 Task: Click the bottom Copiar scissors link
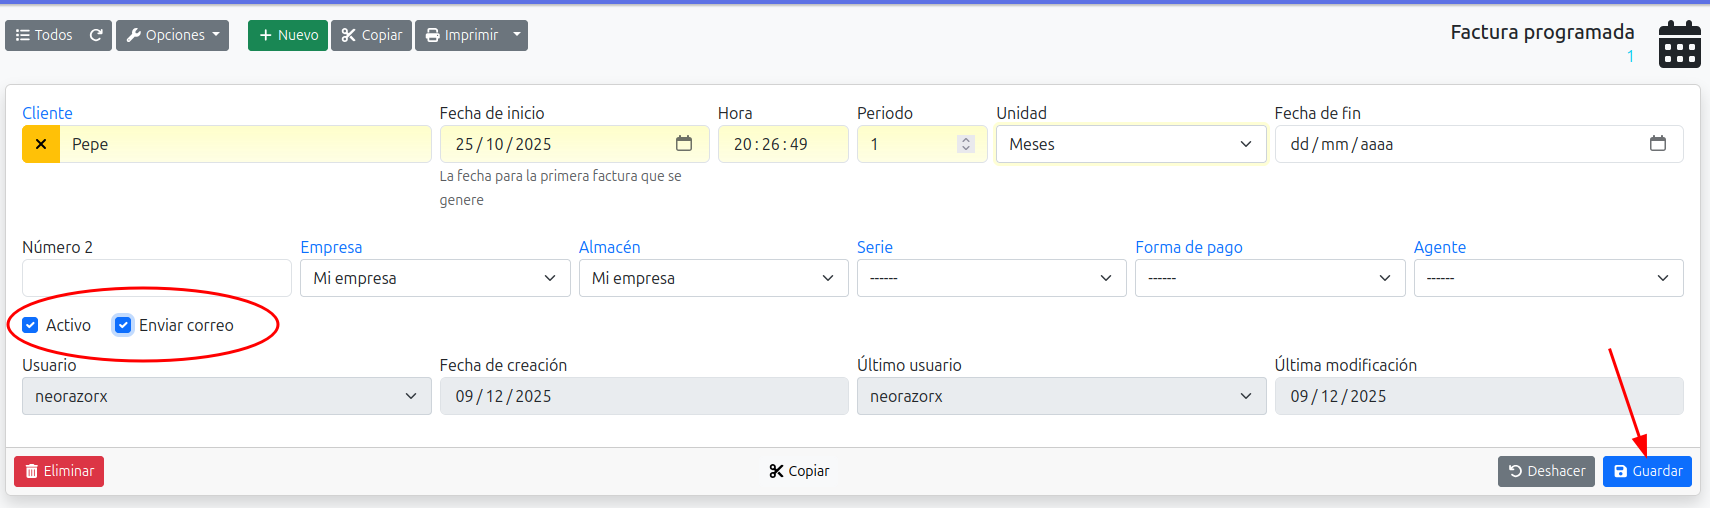pos(799,471)
